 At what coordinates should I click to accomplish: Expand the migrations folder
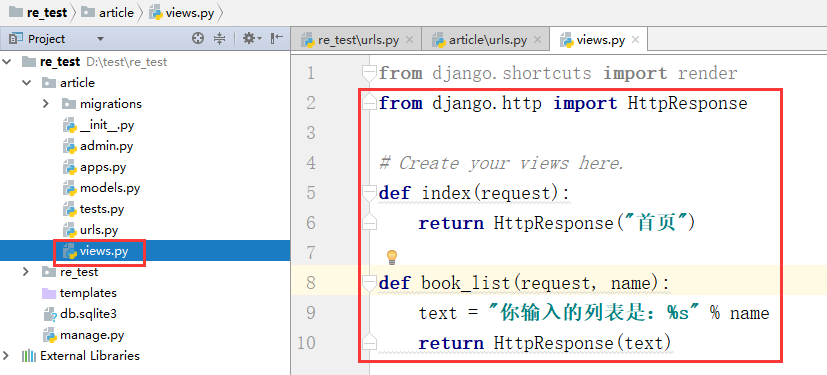46,104
